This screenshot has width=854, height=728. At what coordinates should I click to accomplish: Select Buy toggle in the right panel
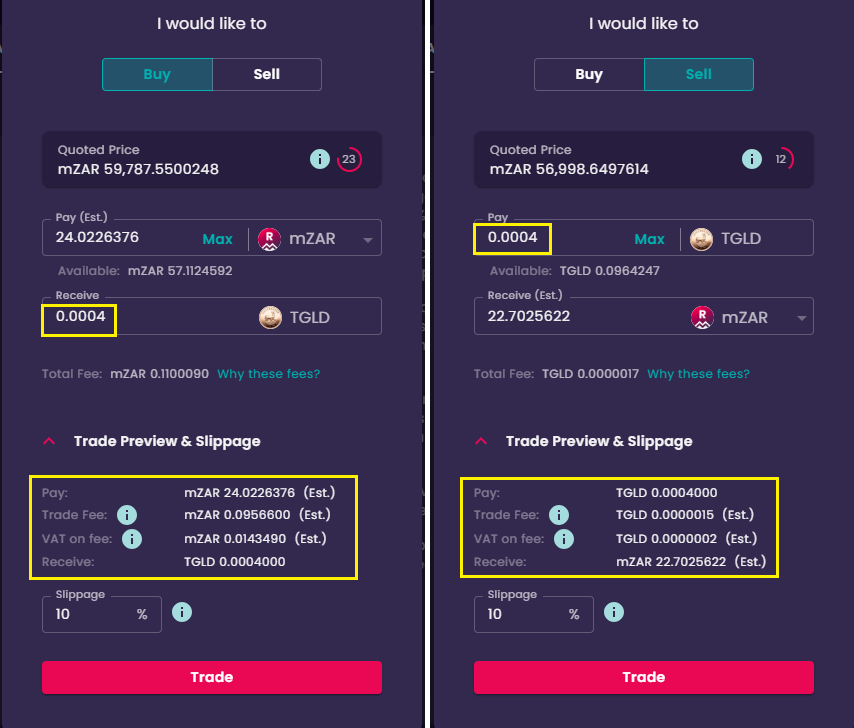pos(589,74)
